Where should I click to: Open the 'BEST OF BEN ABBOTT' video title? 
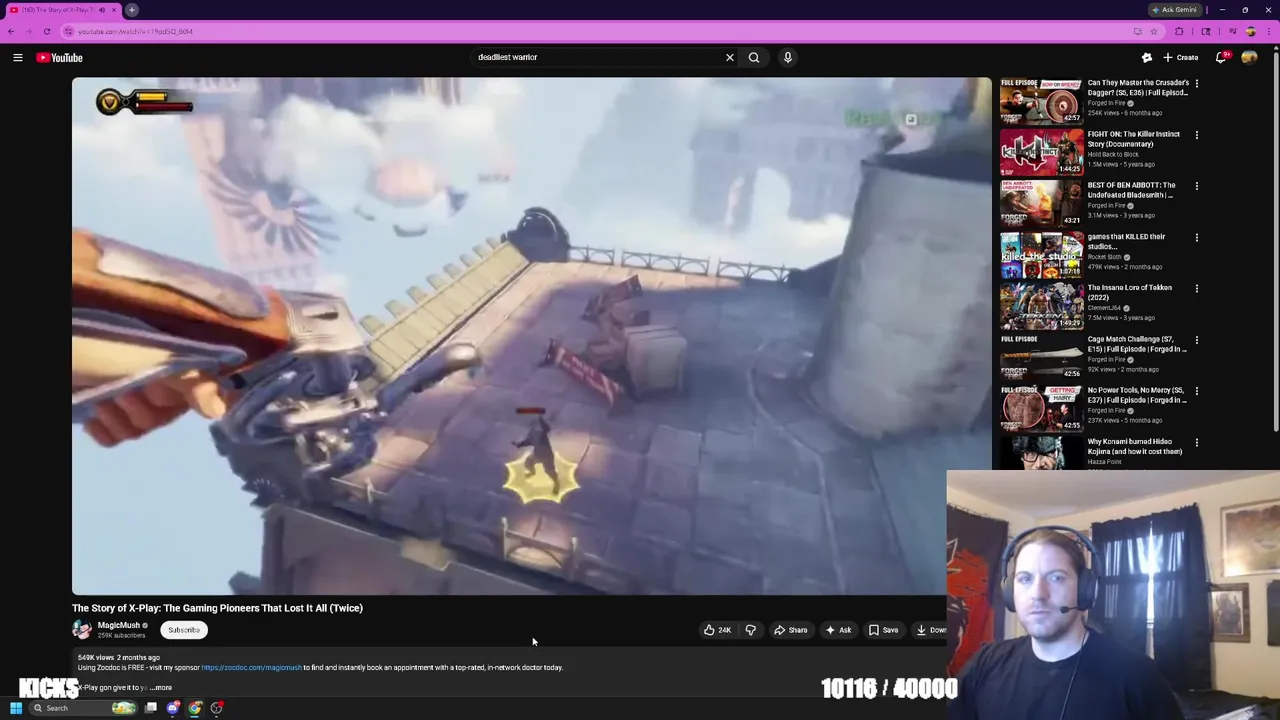[1131, 190]
